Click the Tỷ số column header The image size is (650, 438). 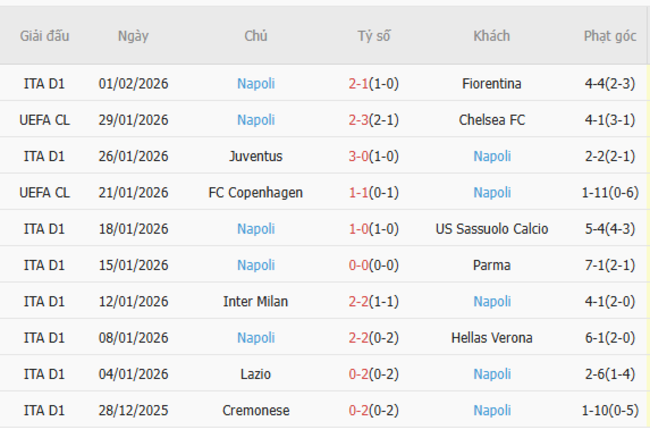pyautogui.click(x=374, y=36)
